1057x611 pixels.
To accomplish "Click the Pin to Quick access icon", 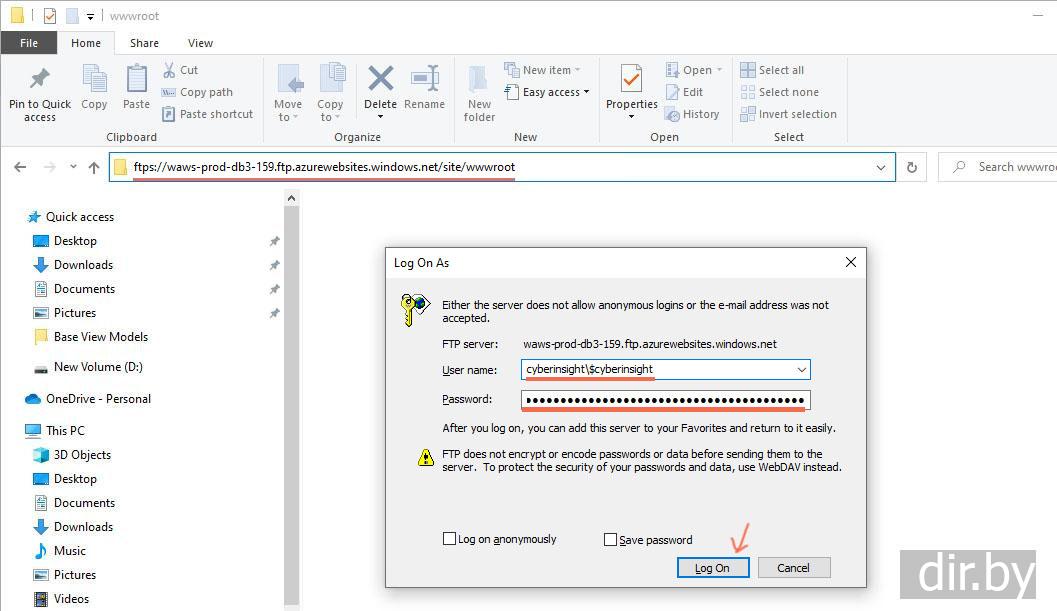I will click(x=40, y=80).
